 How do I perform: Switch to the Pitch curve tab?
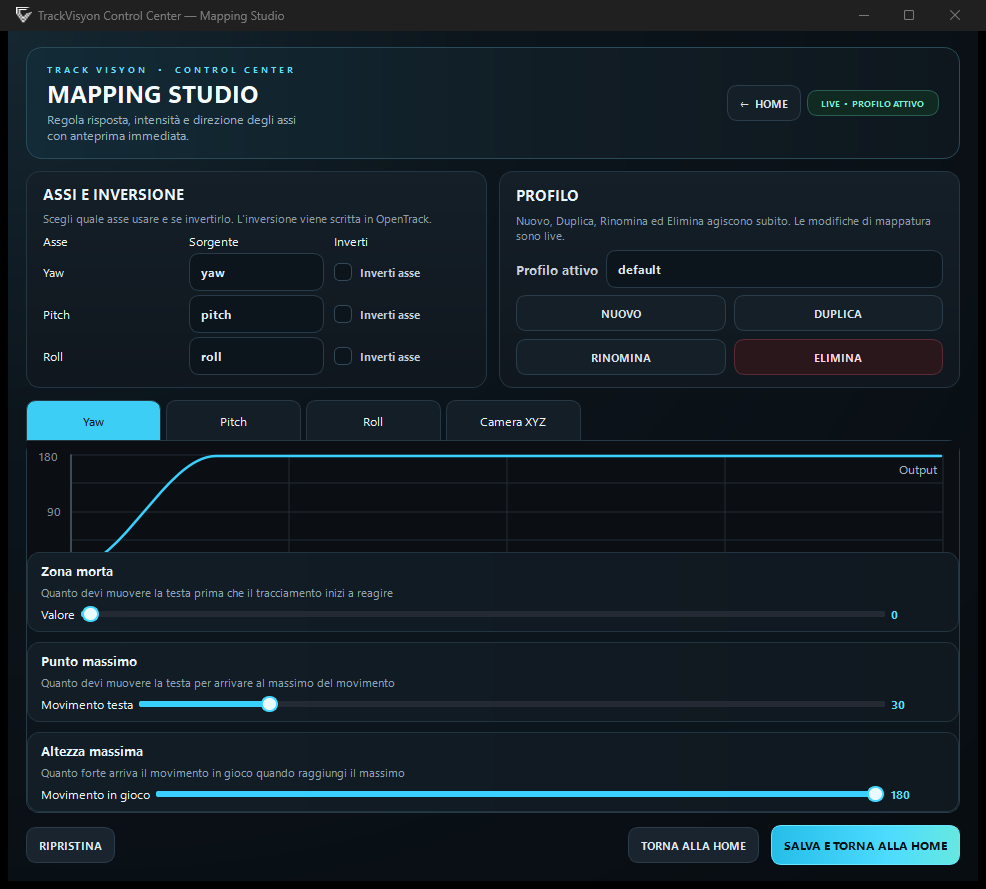pos(233,421)
